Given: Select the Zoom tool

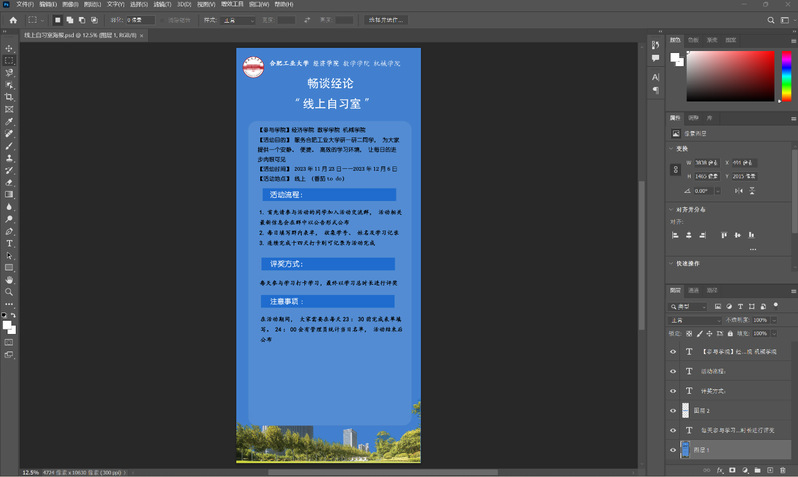Looking at the screenshot, I should click(9, 292).
